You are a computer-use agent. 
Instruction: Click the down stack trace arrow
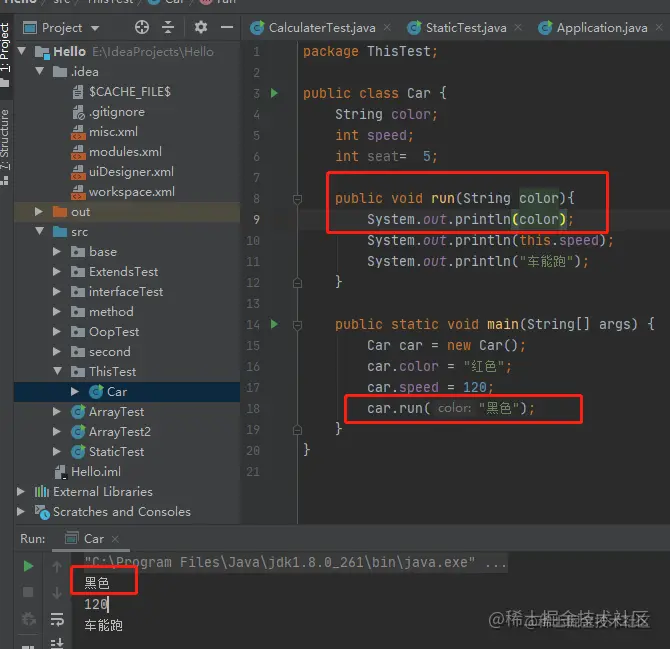point(57,593)
